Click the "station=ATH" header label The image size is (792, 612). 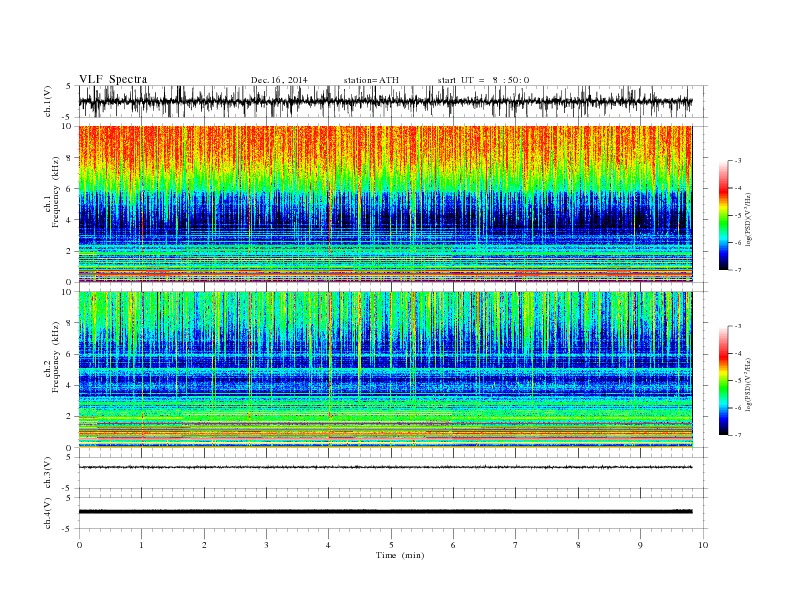pyautogui.click(x=371, y=80)
